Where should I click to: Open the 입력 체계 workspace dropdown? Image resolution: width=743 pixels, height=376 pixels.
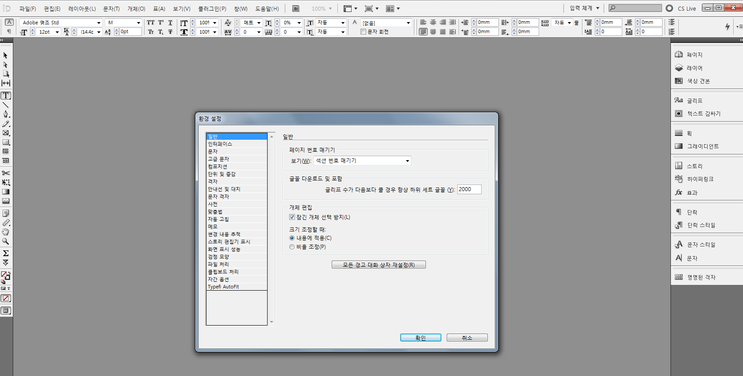click(x=585, y=8)
